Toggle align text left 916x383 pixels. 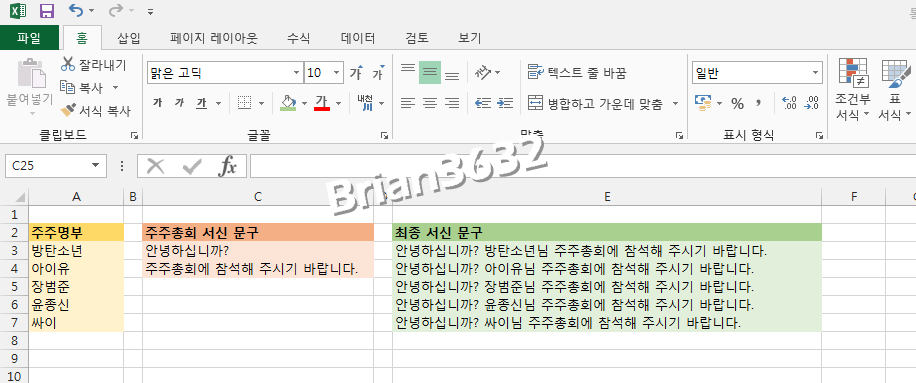point(408,103)
